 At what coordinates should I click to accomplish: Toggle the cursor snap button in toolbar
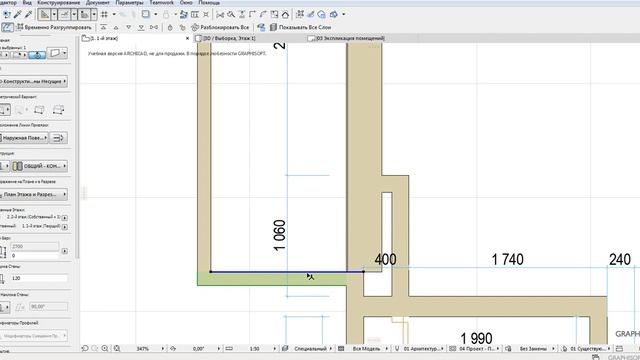tap(84, 15)
